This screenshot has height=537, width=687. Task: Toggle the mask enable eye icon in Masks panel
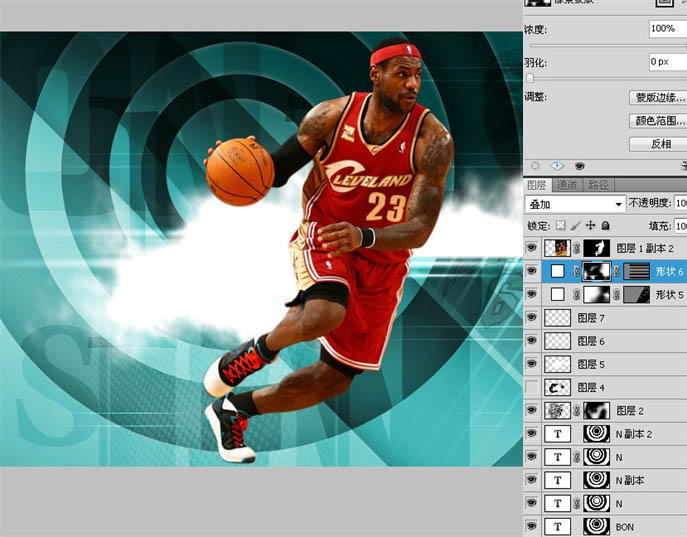pos(580,166)
